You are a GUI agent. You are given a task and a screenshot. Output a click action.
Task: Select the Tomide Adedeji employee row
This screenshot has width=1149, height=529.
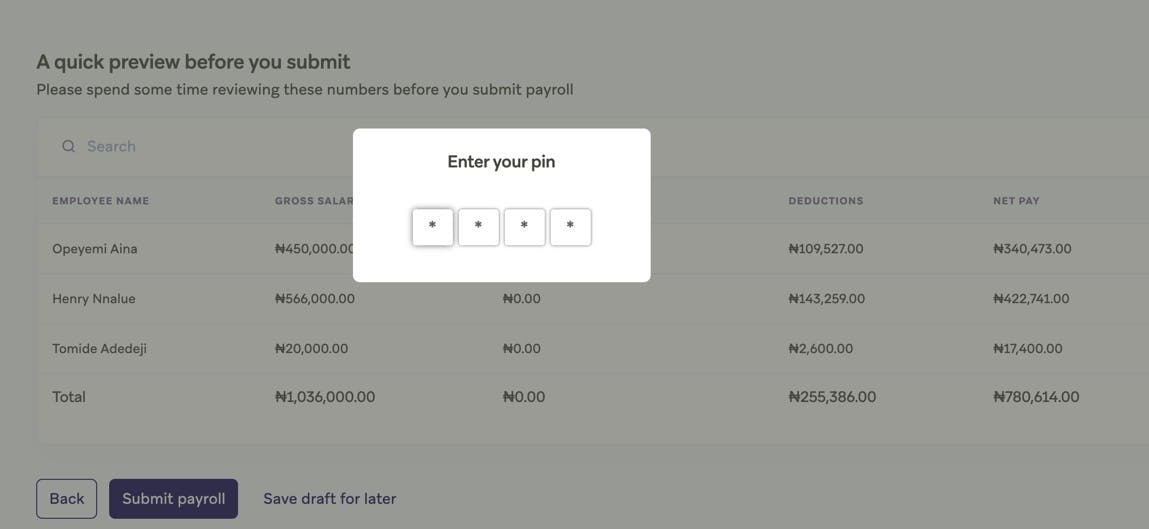(99, 349)
